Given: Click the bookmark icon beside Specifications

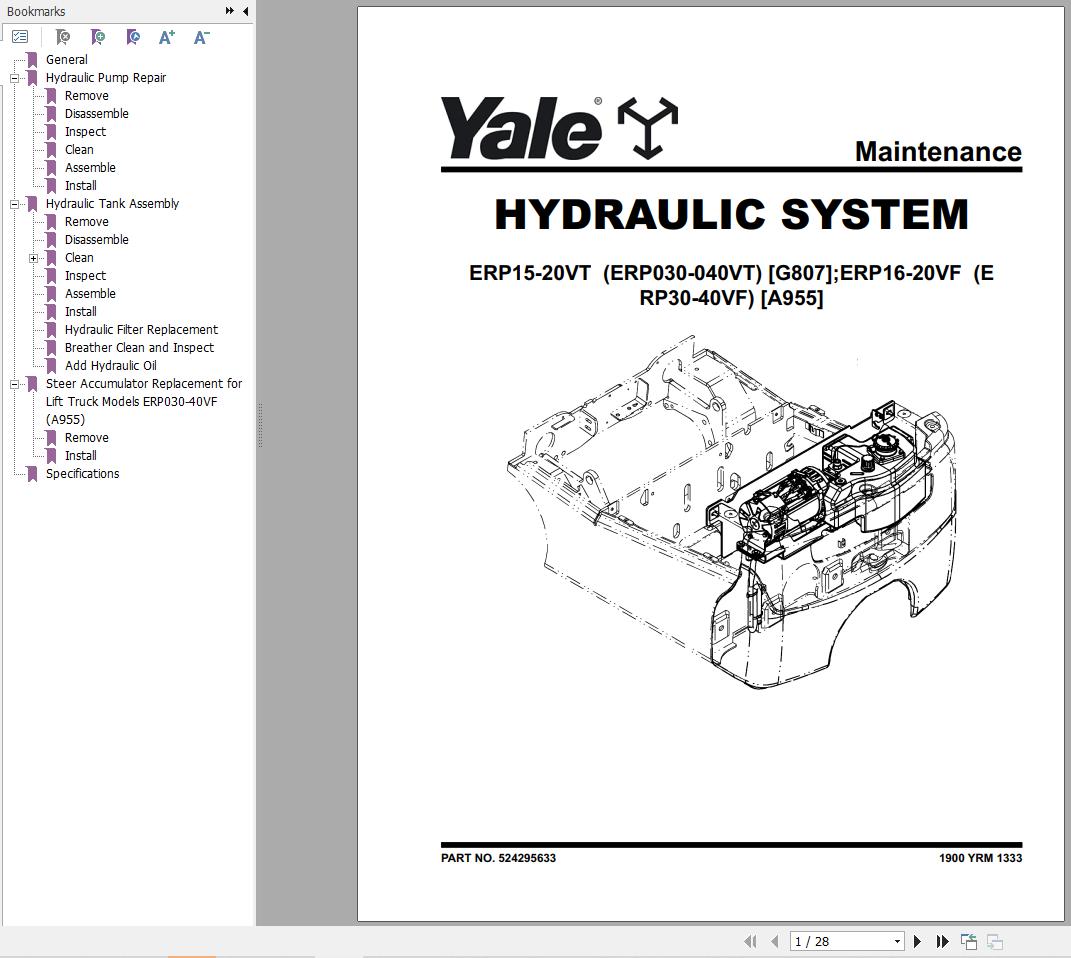Looking at the screenshot, I should (x=32, y=474).
